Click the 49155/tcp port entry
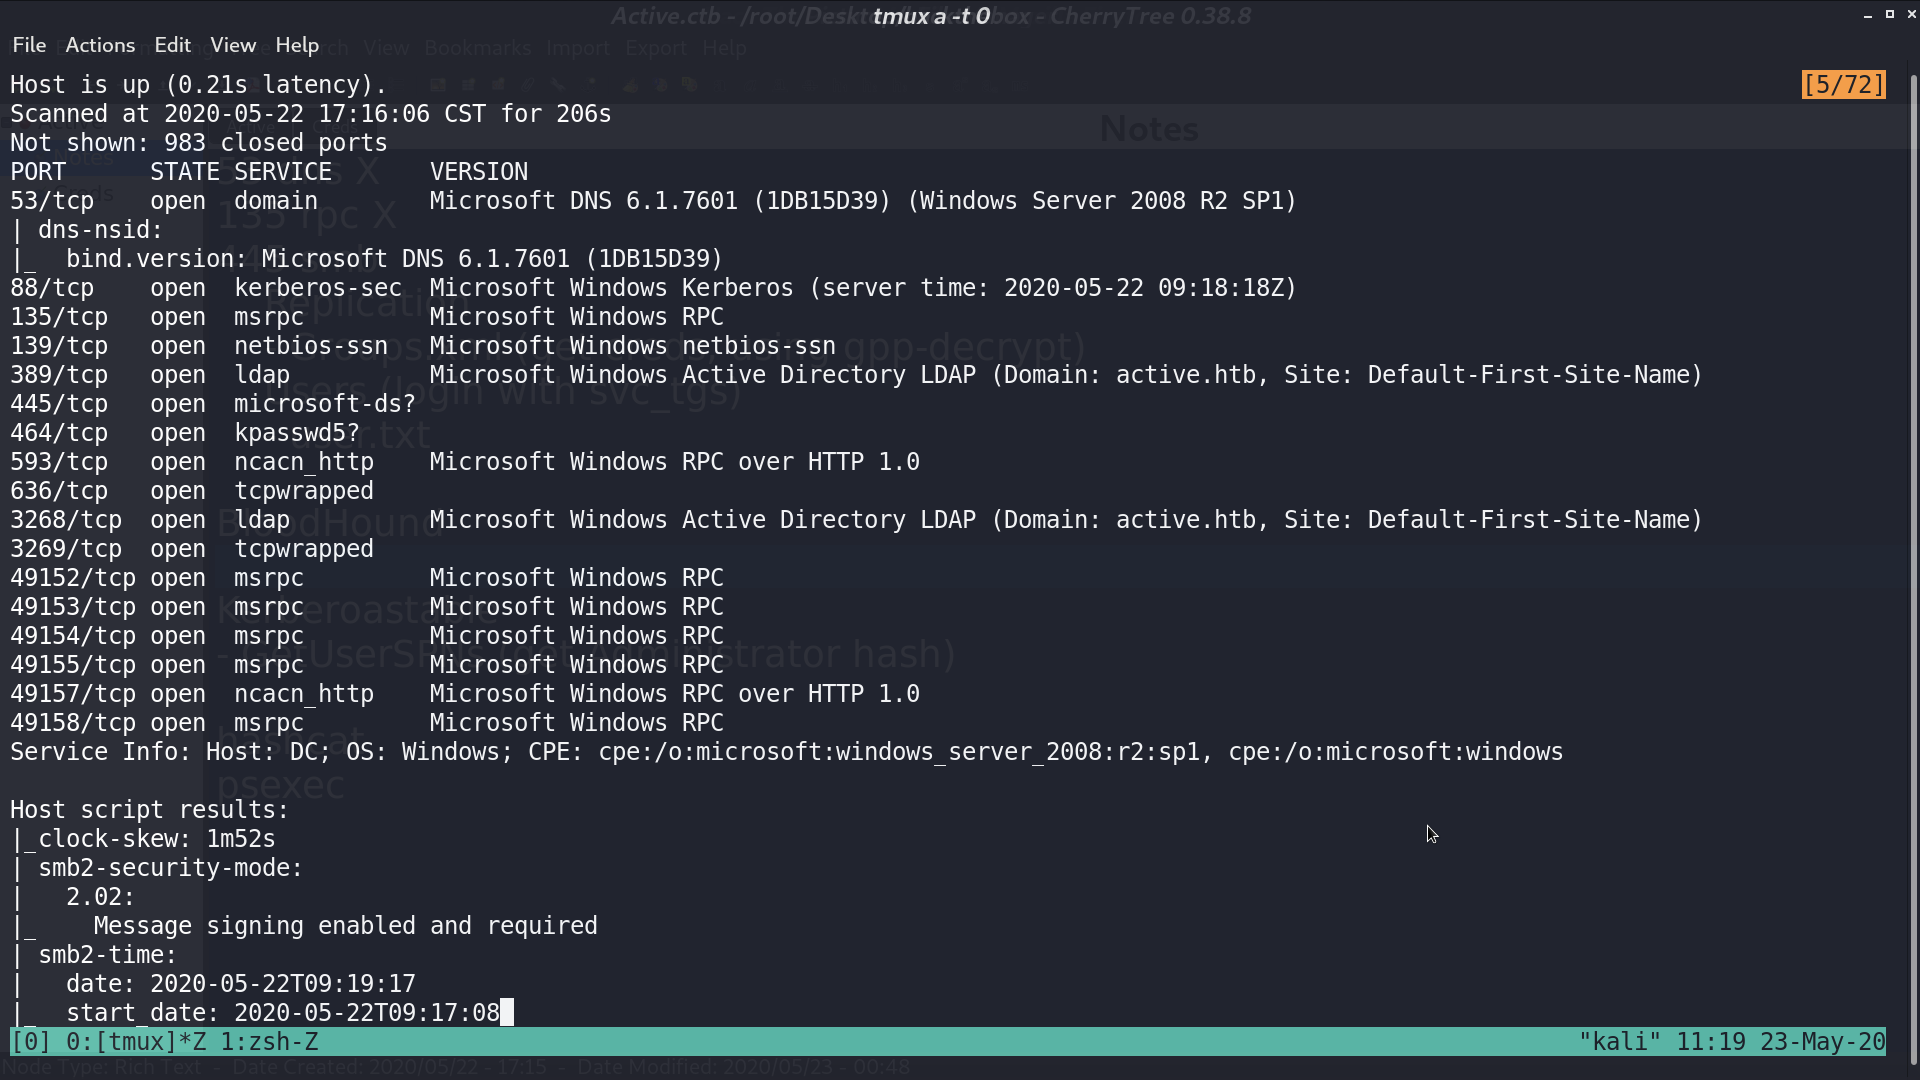This screenshot has width=1920, height=1080. tap(73, 665)
